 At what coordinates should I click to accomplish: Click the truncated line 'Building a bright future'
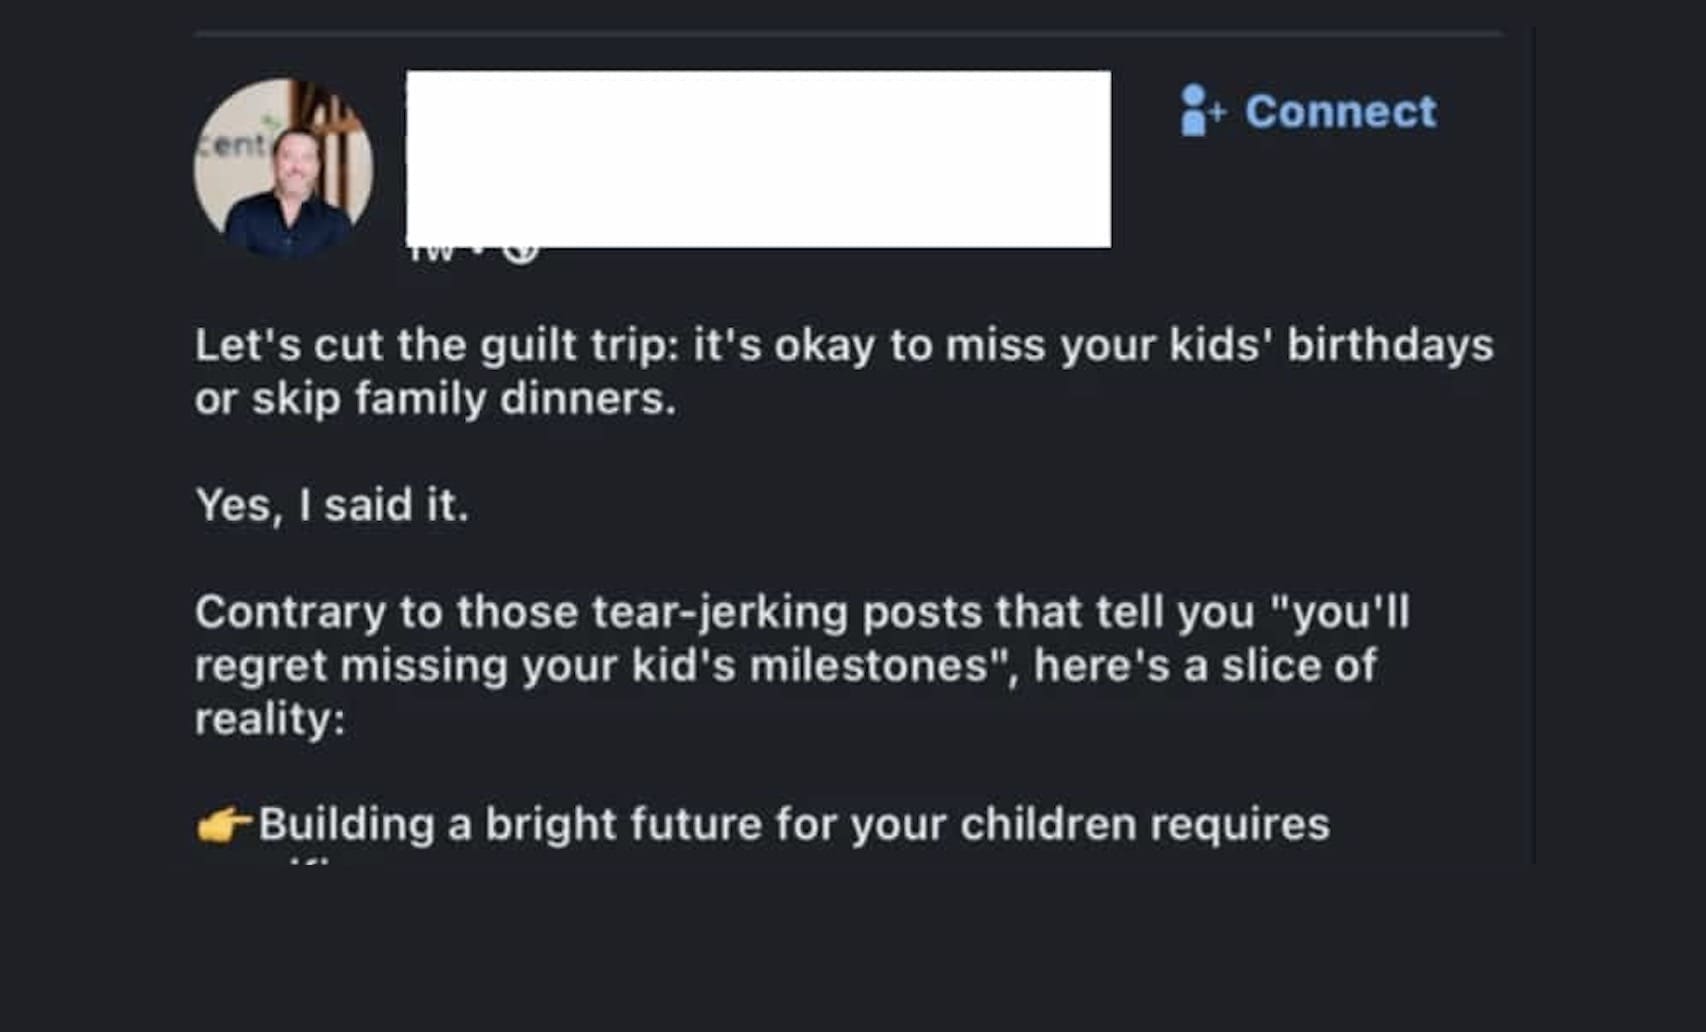pyautogui.click(x=780, y=825)
